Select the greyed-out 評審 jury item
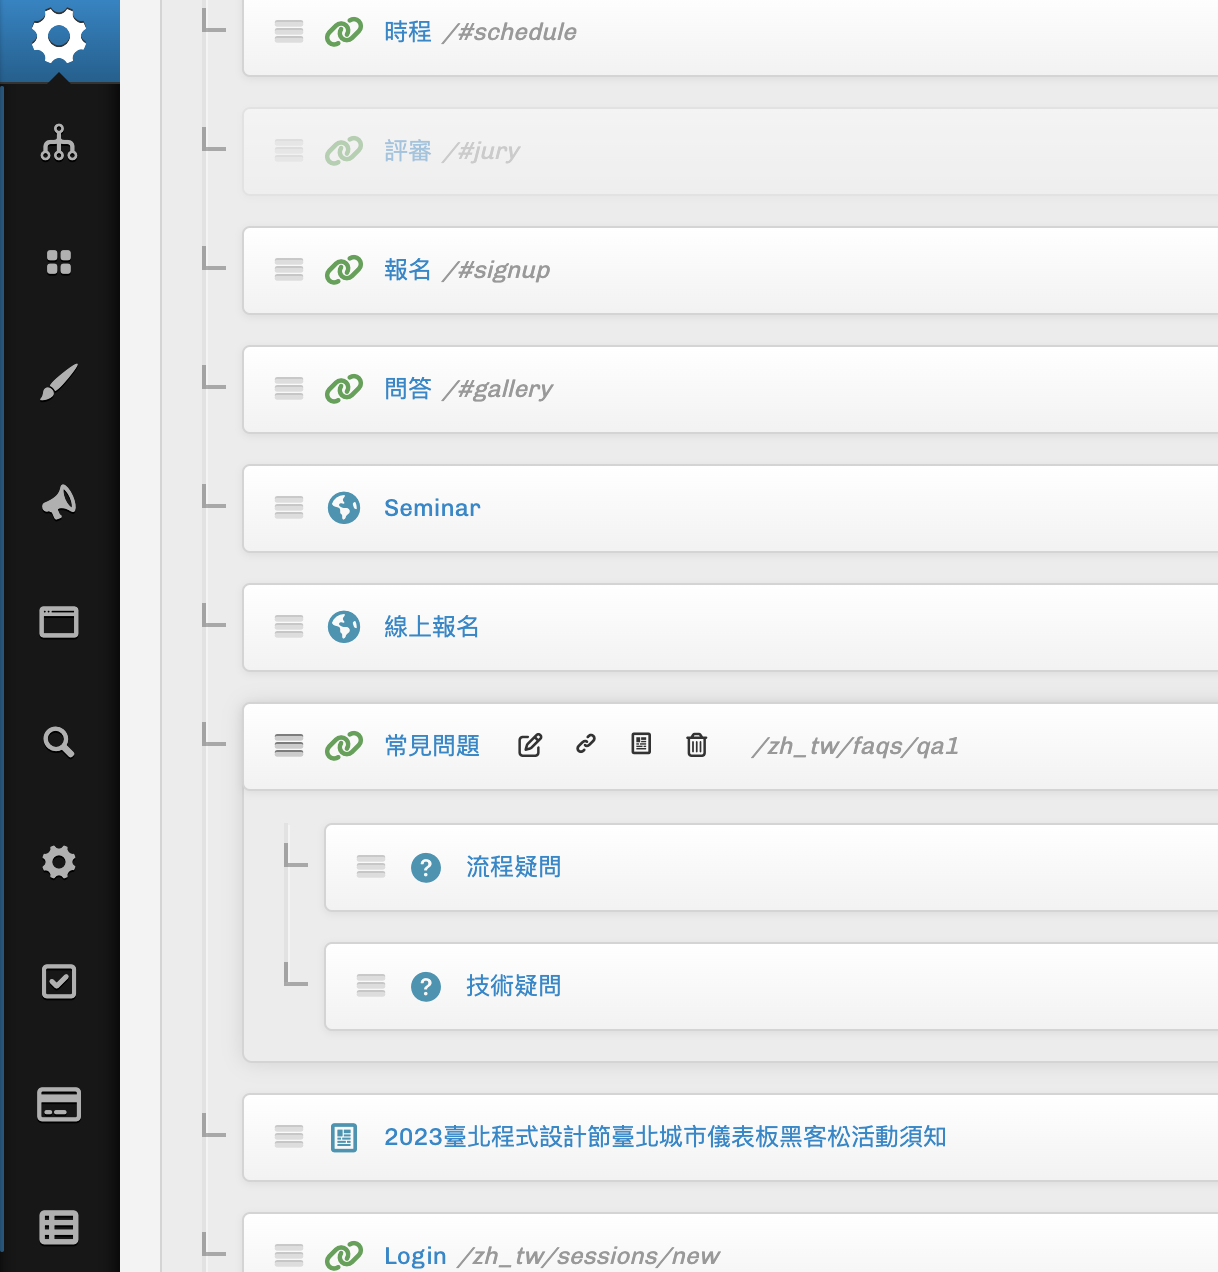1218x1272 pixels. (x=408, y=151)
